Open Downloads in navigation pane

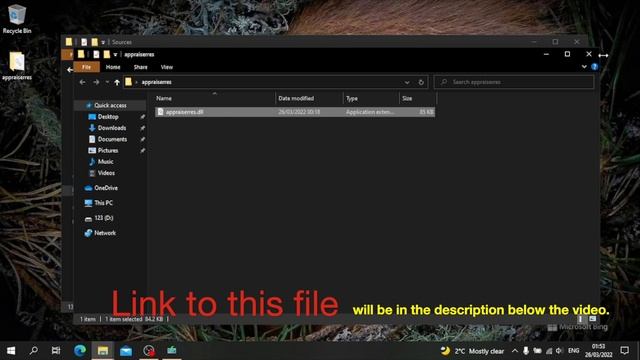click(111, 128)
